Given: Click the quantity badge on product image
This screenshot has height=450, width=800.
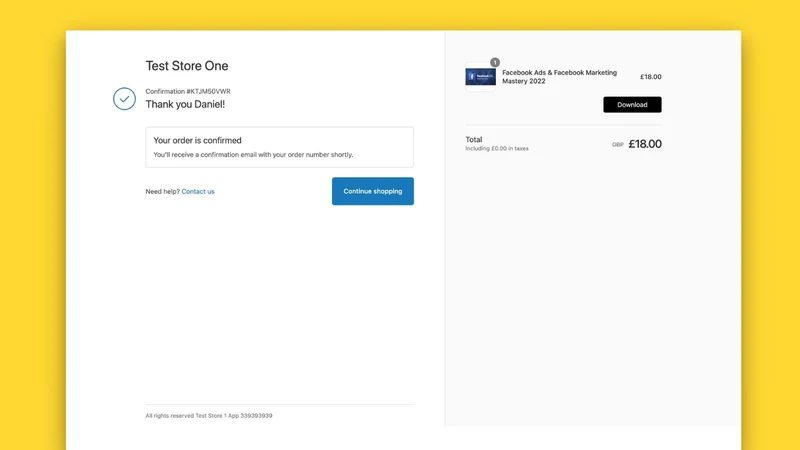Looking at the screenshot, I should tap(494, 62).
